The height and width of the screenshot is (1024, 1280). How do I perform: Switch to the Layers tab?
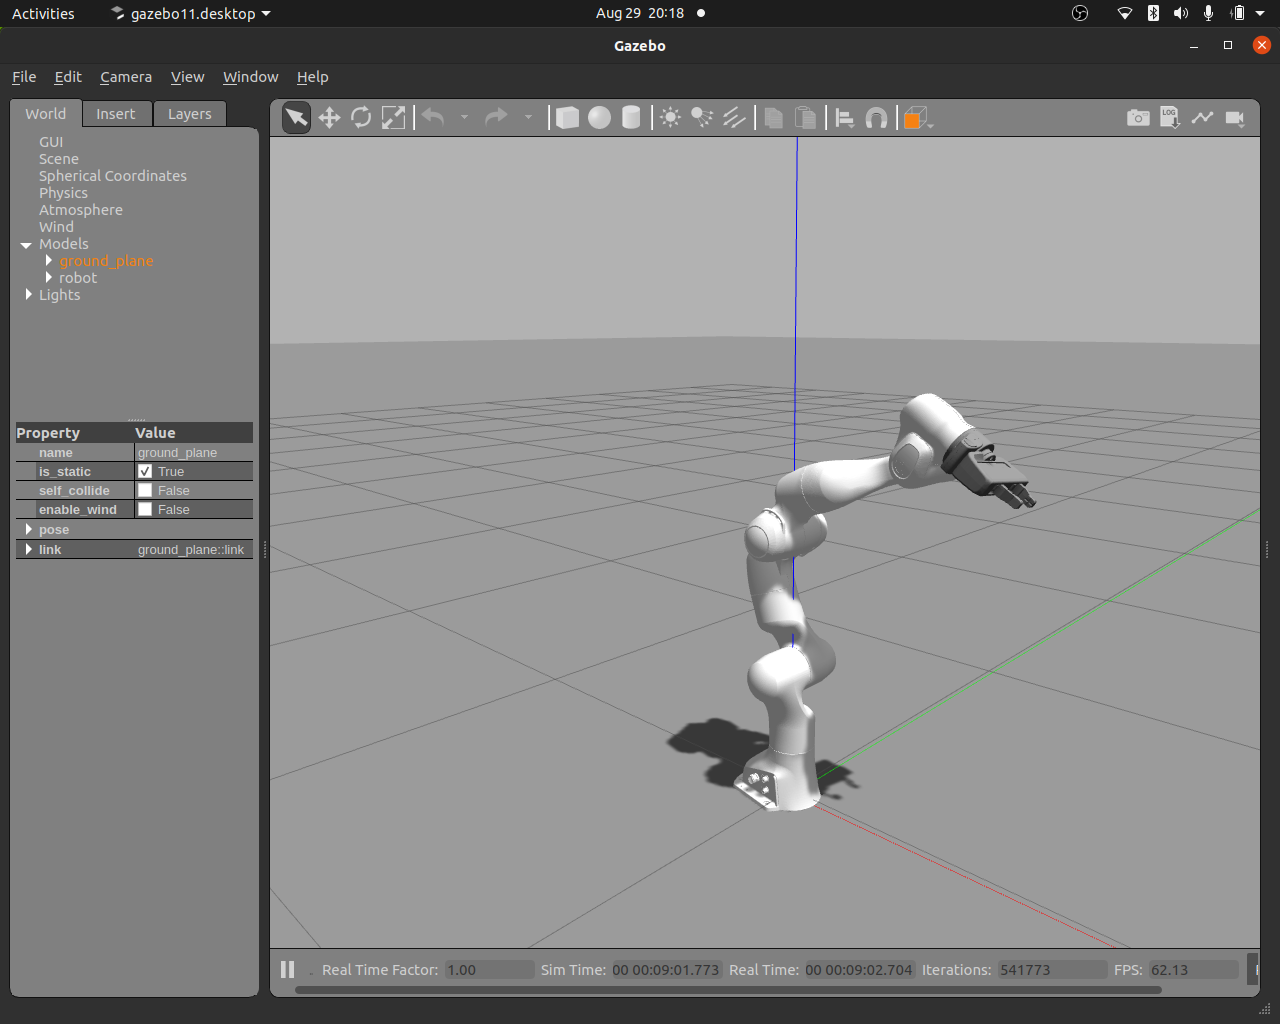point(190,114)
